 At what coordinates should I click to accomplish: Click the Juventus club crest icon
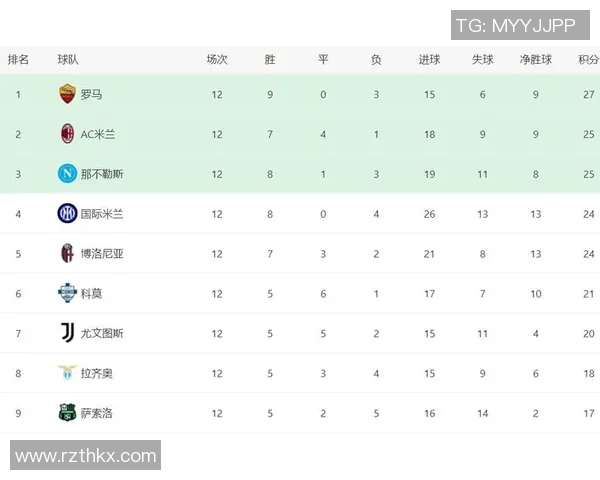(67, 333)
